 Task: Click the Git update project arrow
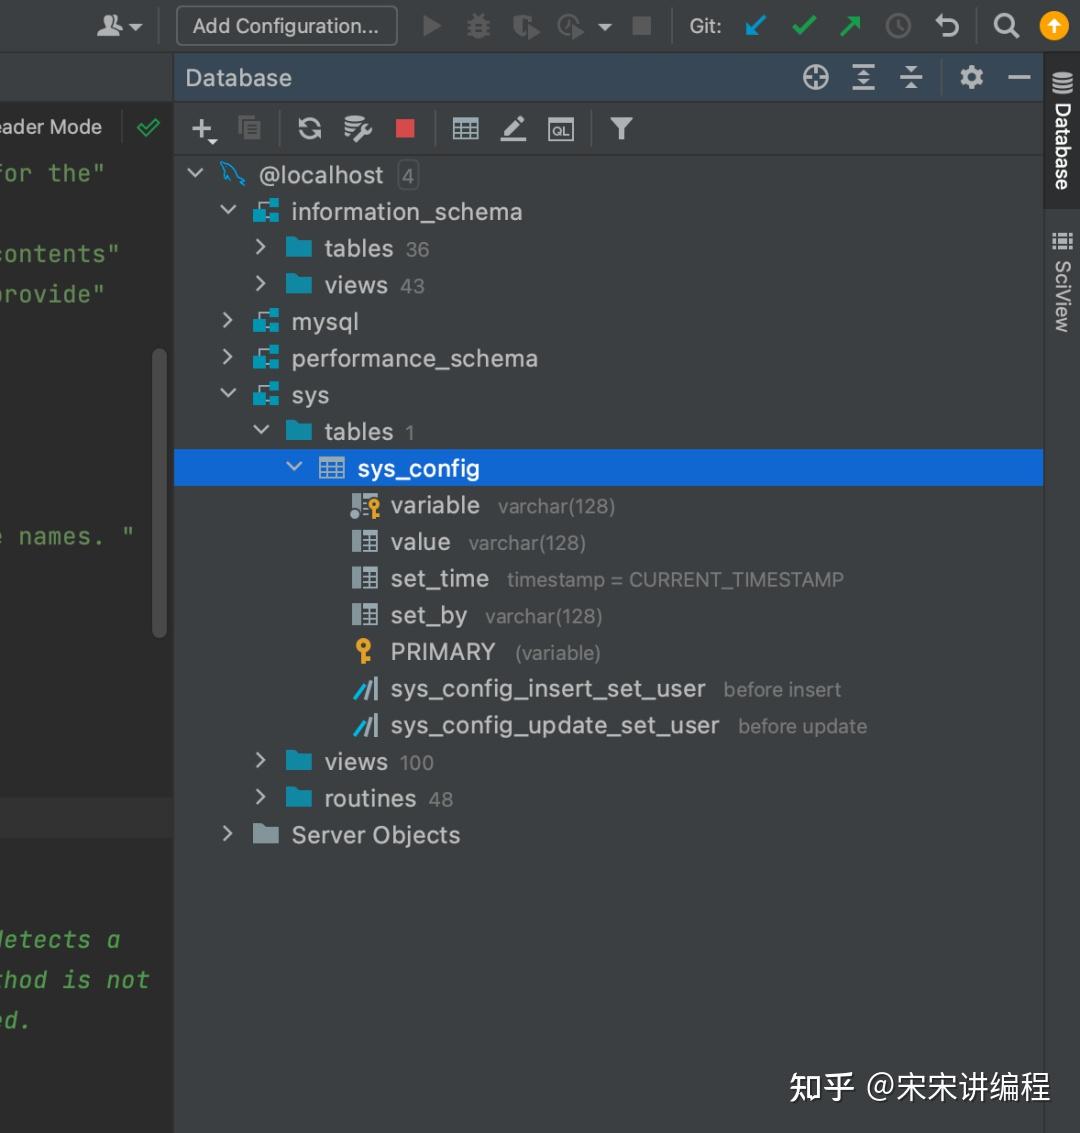pyautogui.click(x=756, y=26)
